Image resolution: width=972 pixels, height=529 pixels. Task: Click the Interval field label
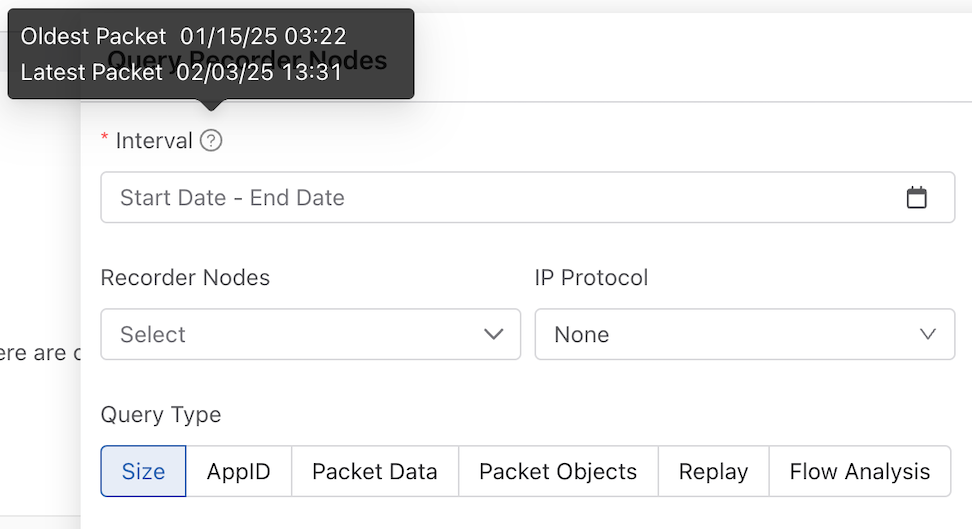154,141
